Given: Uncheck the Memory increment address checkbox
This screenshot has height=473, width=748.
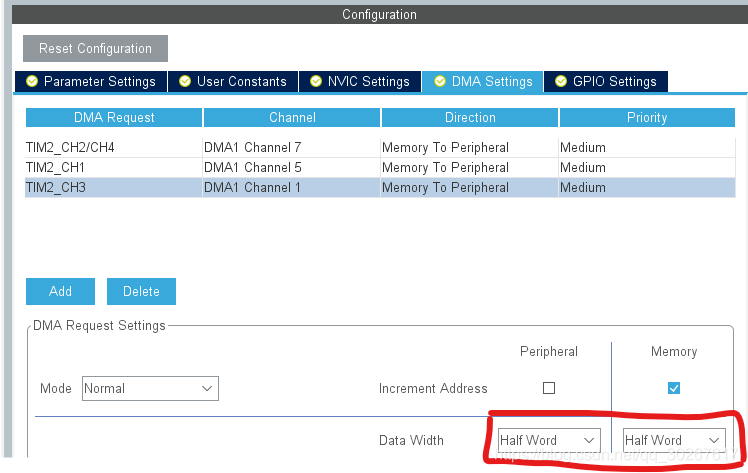Looking at the screenshot, I should (674, 388).
